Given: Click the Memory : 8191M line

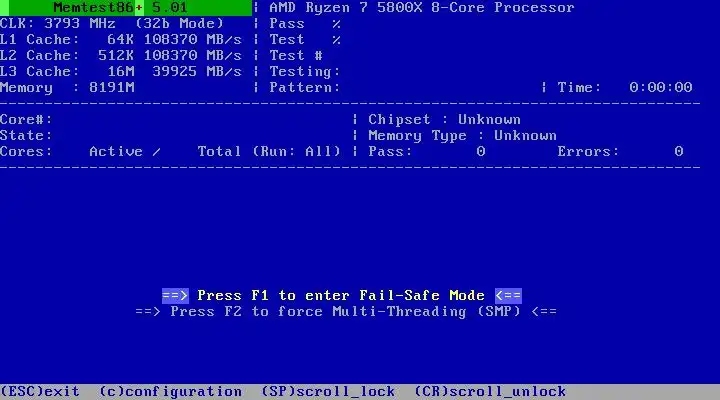Looking at the screenshot, I should (x=67, y=87).
